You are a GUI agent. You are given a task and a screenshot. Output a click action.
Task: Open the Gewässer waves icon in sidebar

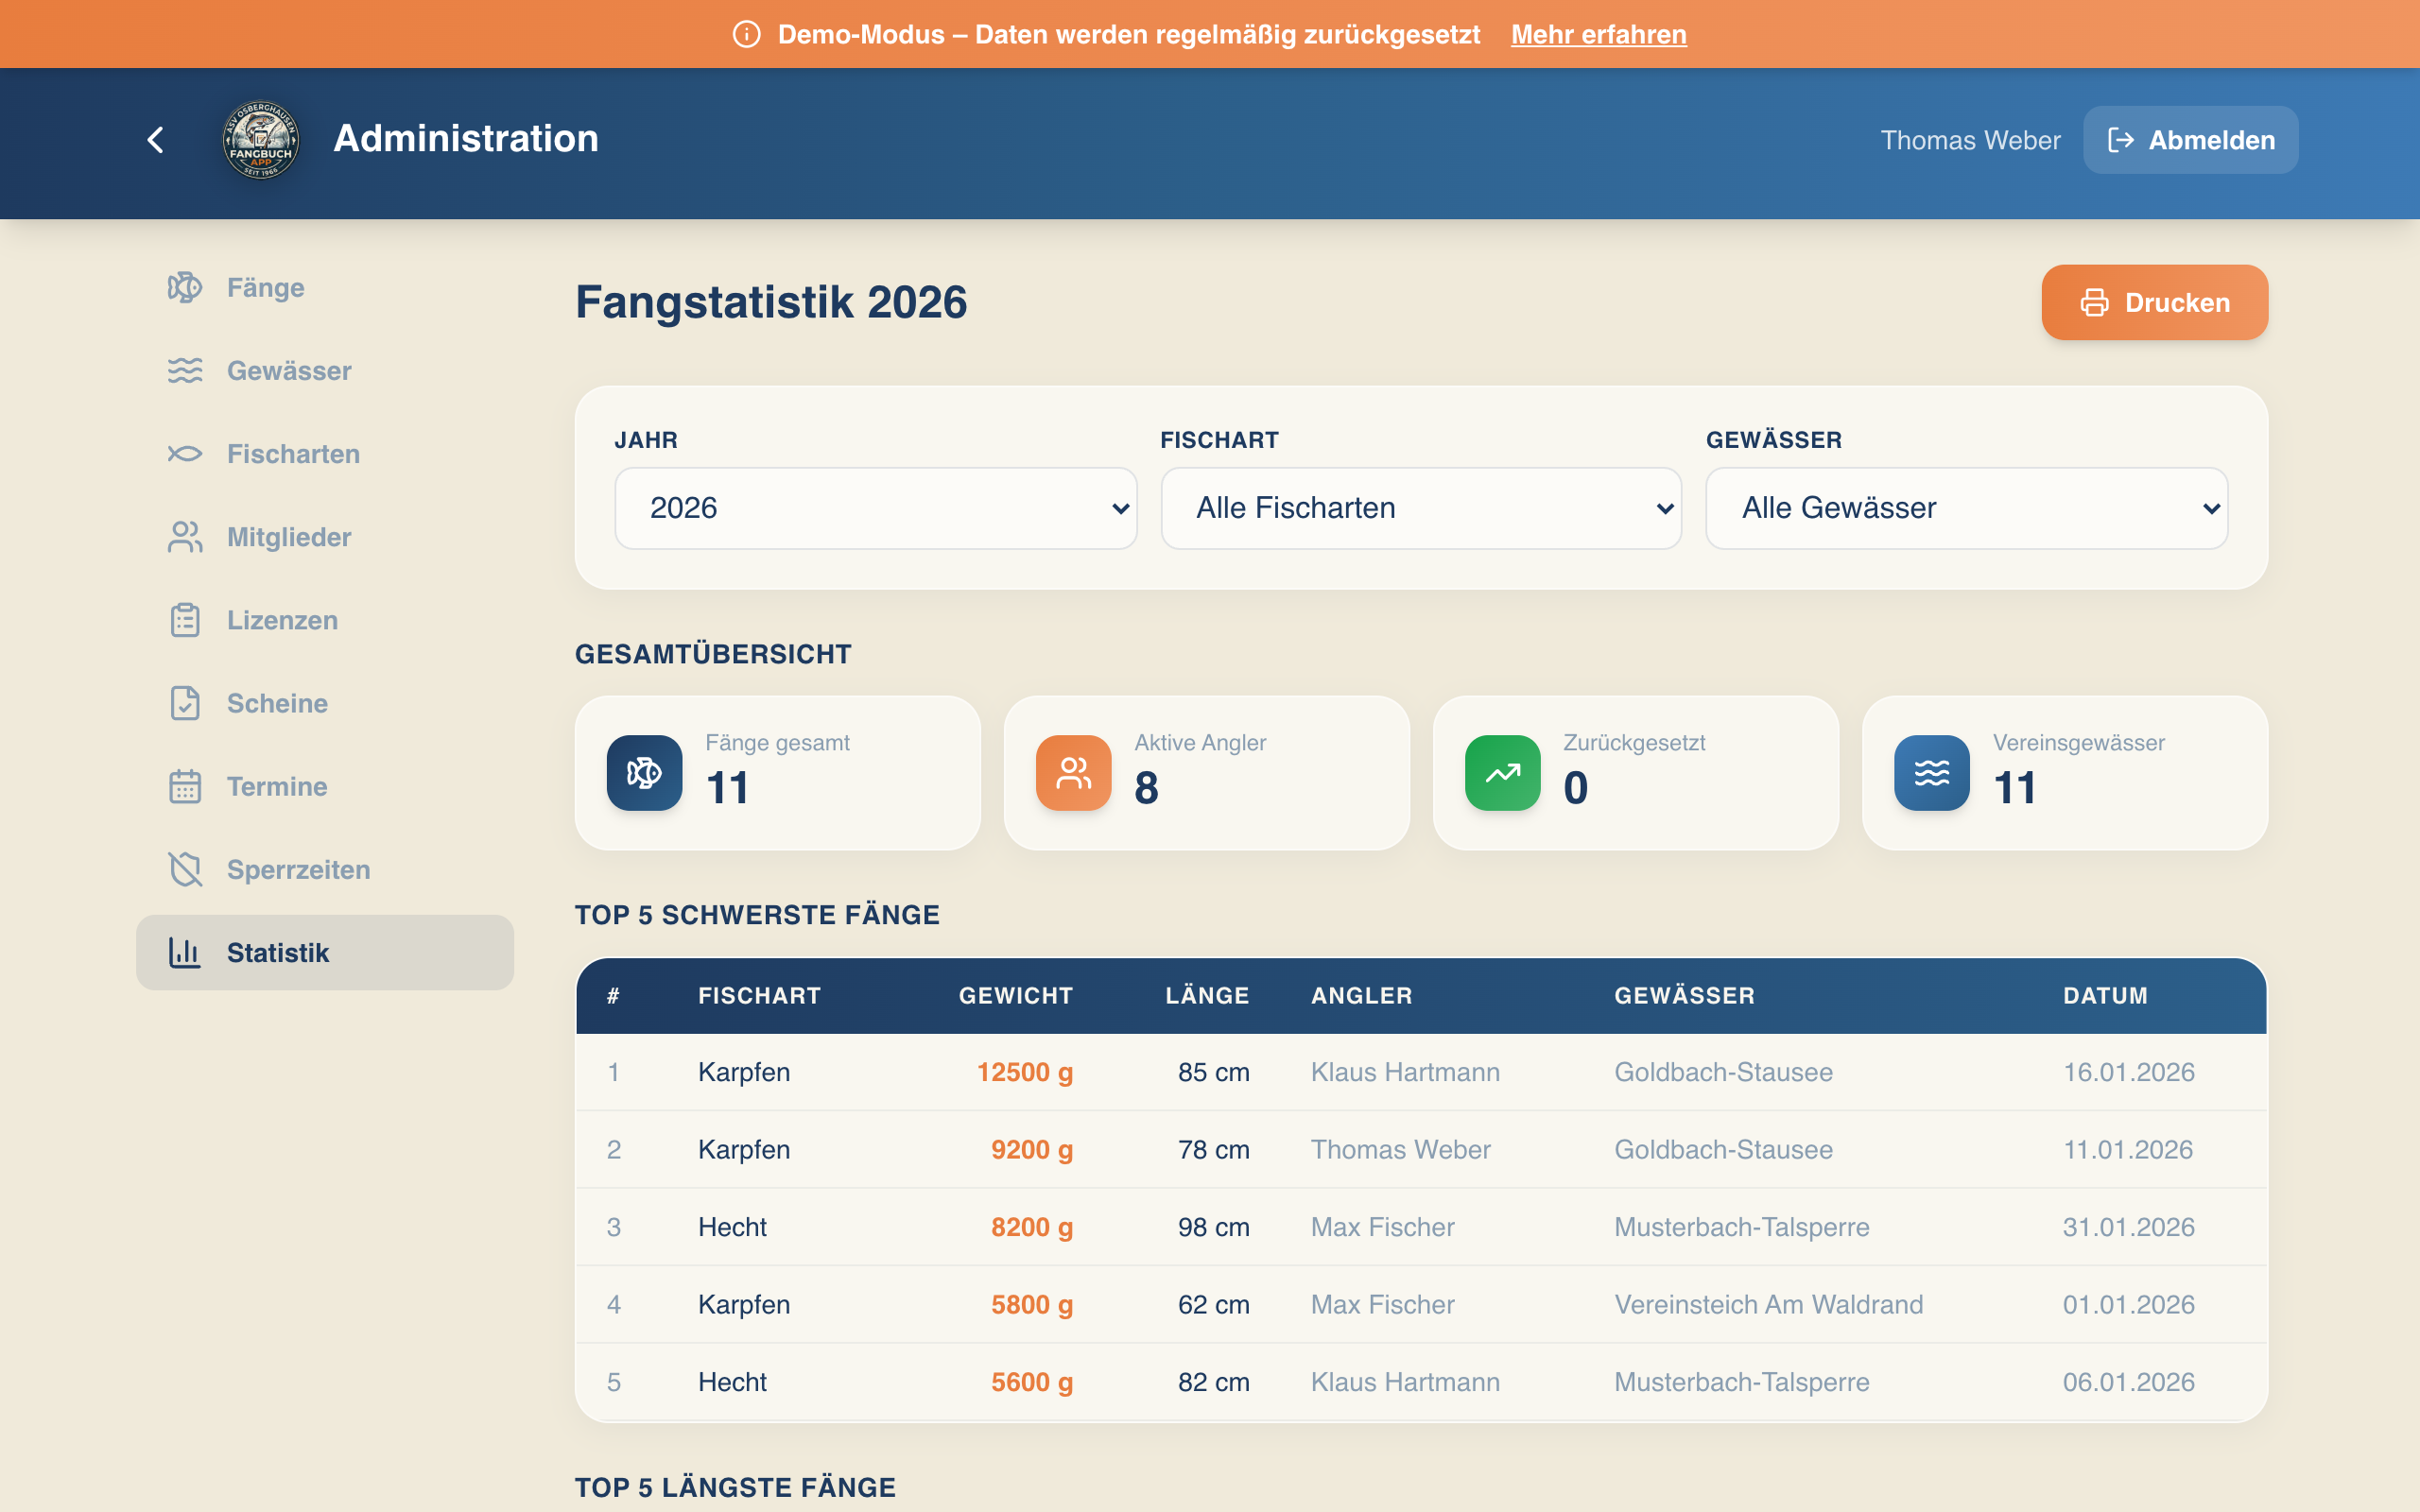[185, 370]
